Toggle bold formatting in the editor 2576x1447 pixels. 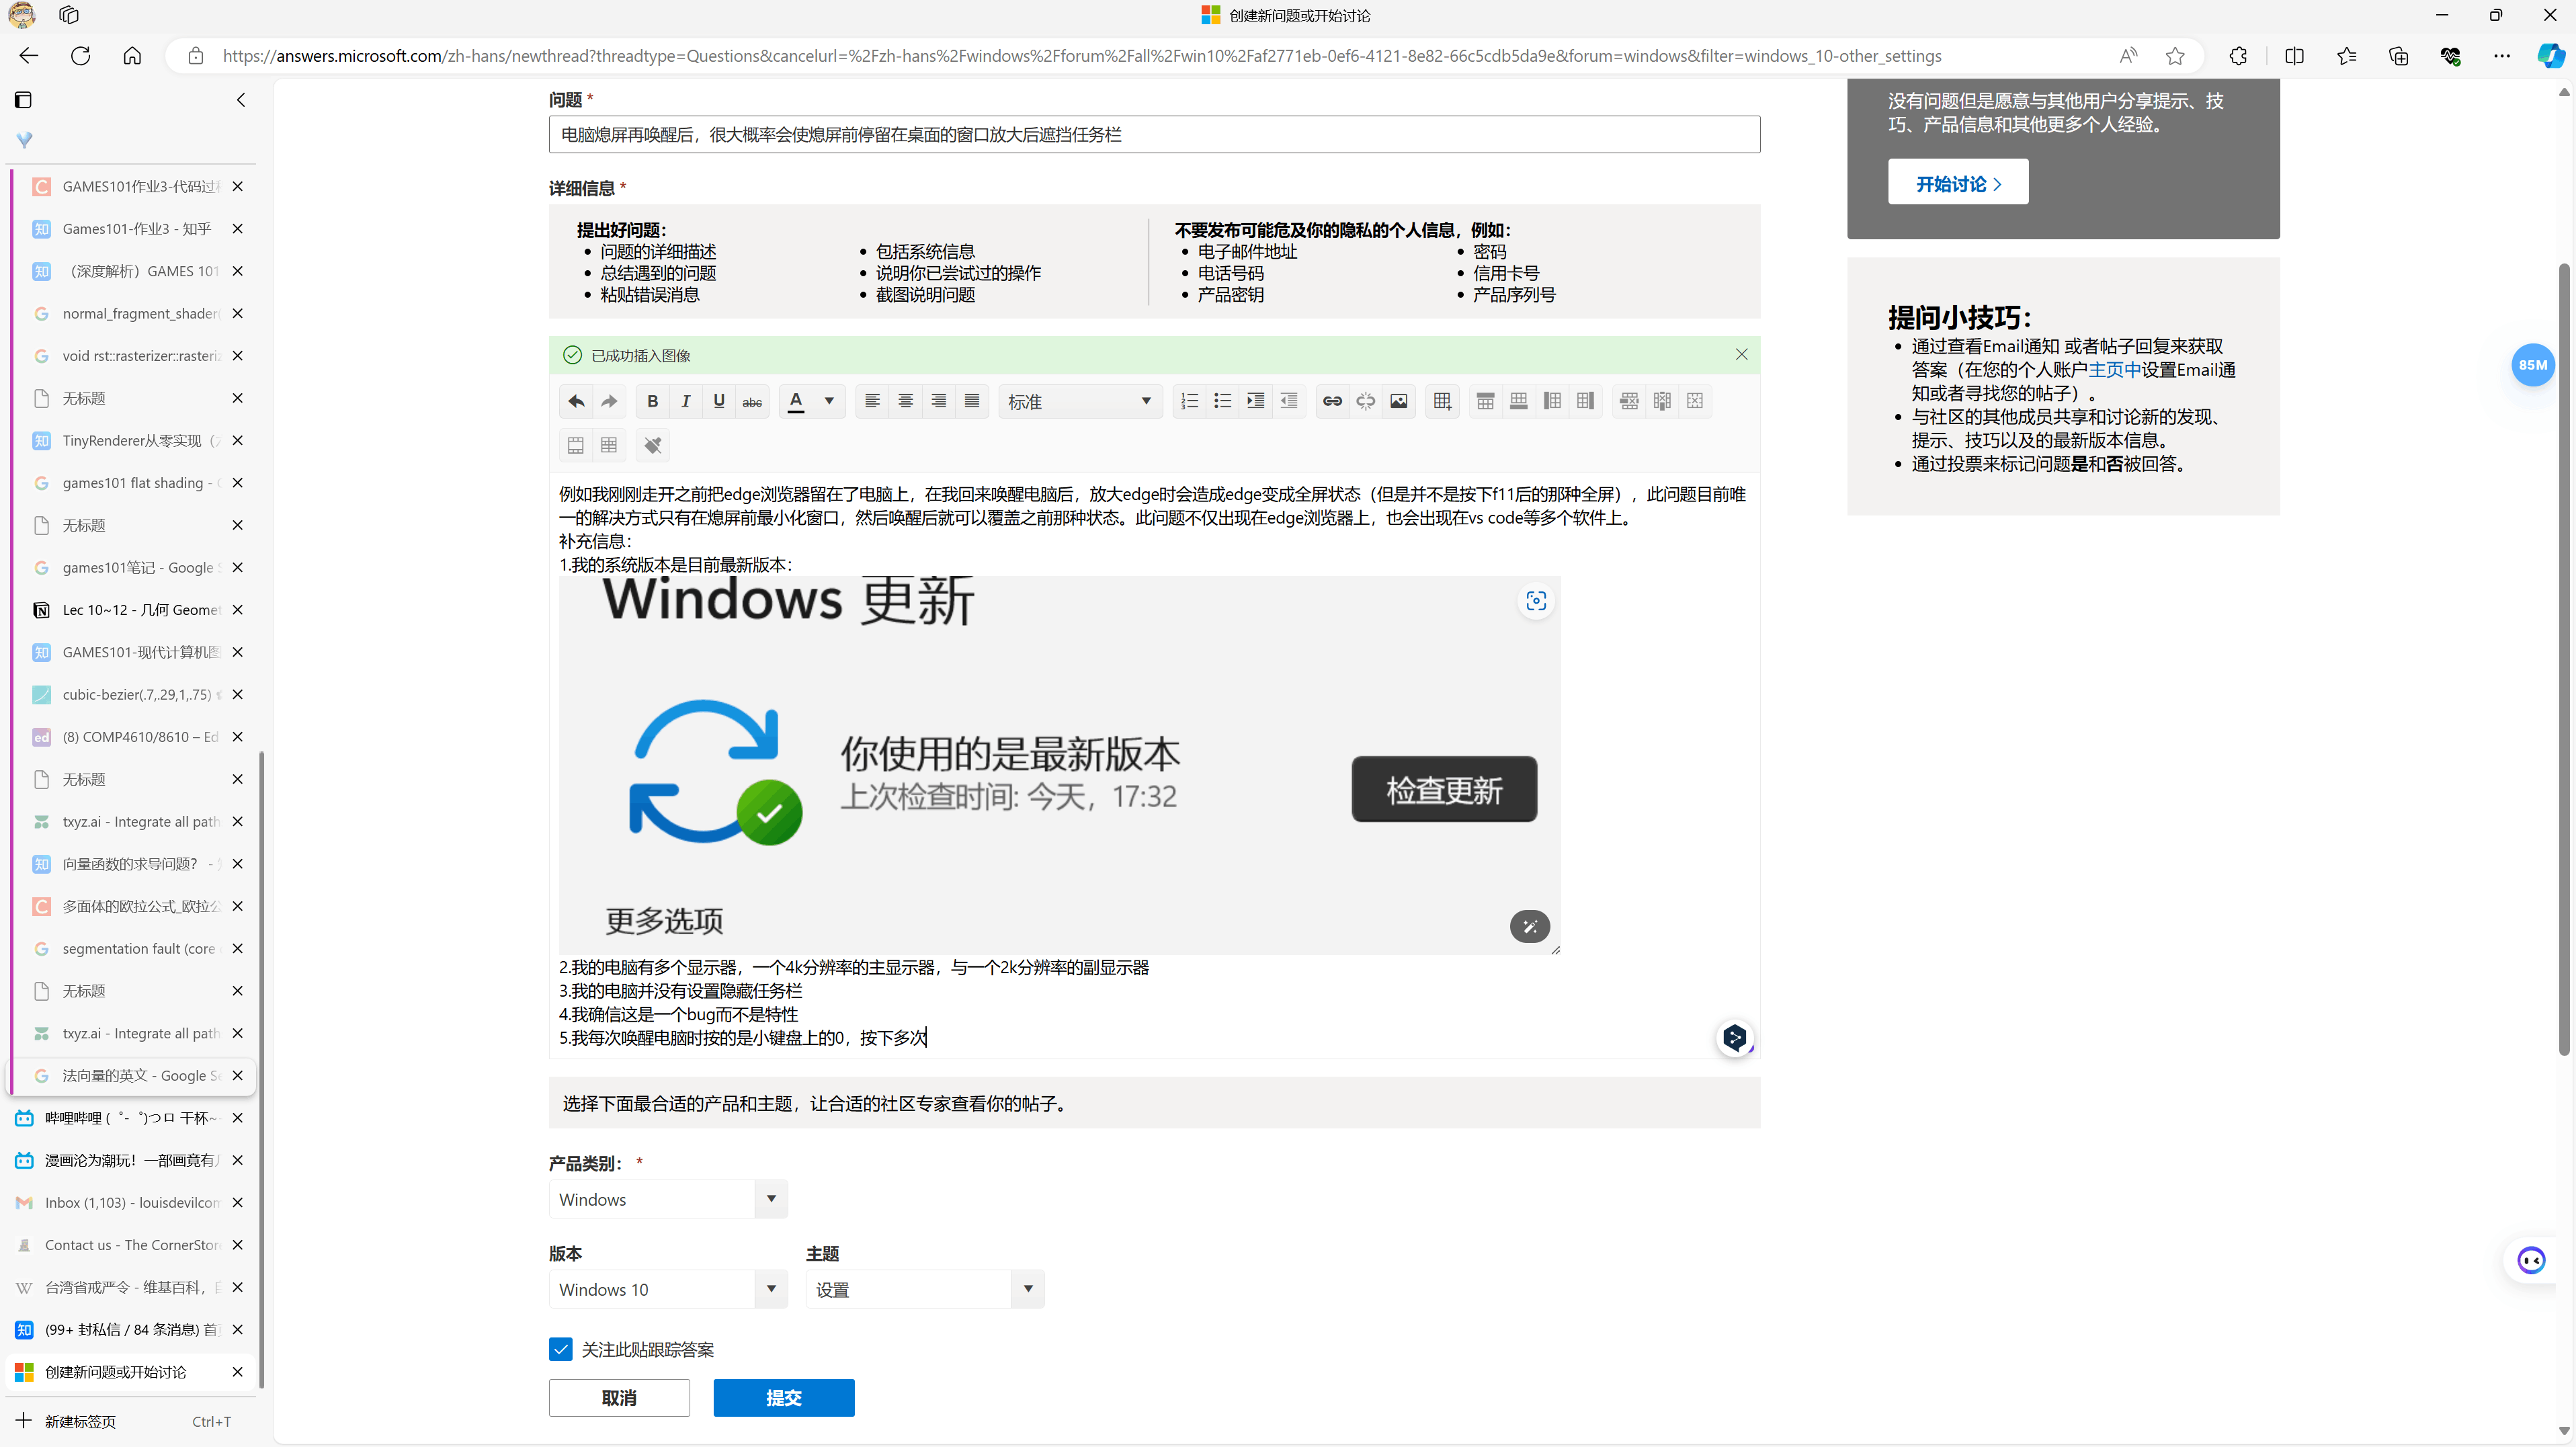pos(652,401)
